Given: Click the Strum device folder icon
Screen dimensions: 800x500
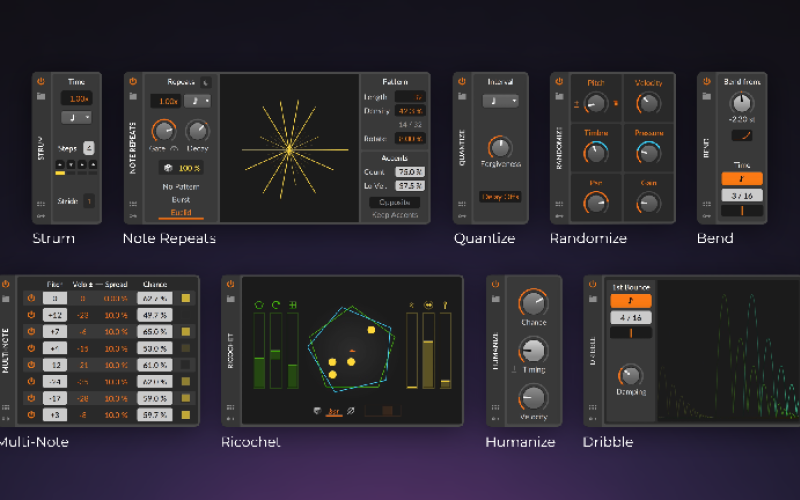Looking at the screenshot, I should (41, 97).
